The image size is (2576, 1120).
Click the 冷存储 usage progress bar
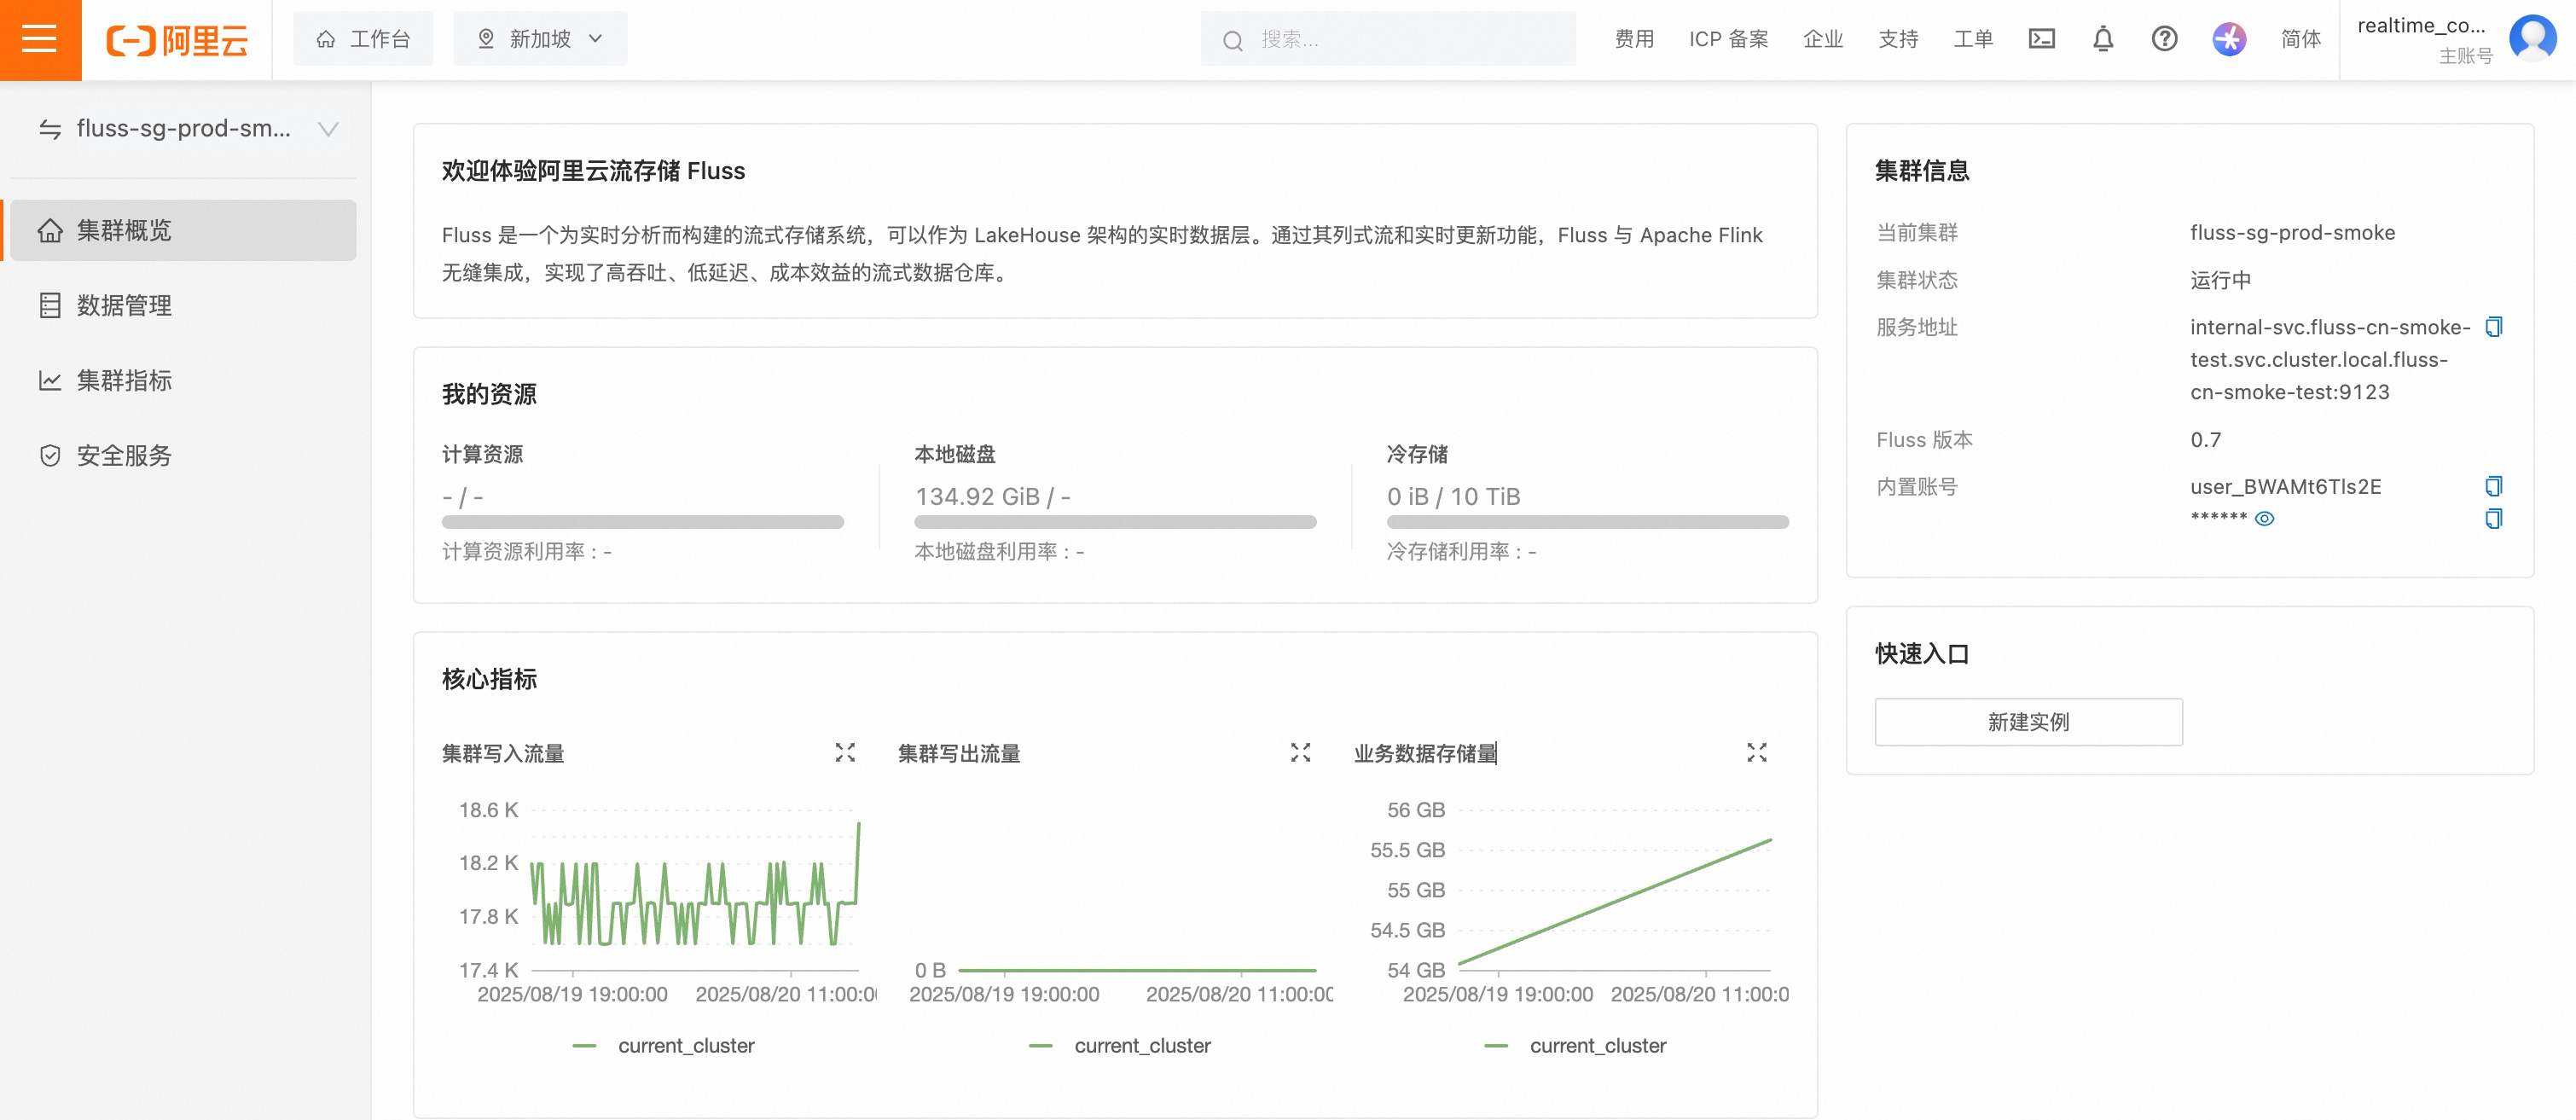pyautogui.click(x=1588, y=522)
